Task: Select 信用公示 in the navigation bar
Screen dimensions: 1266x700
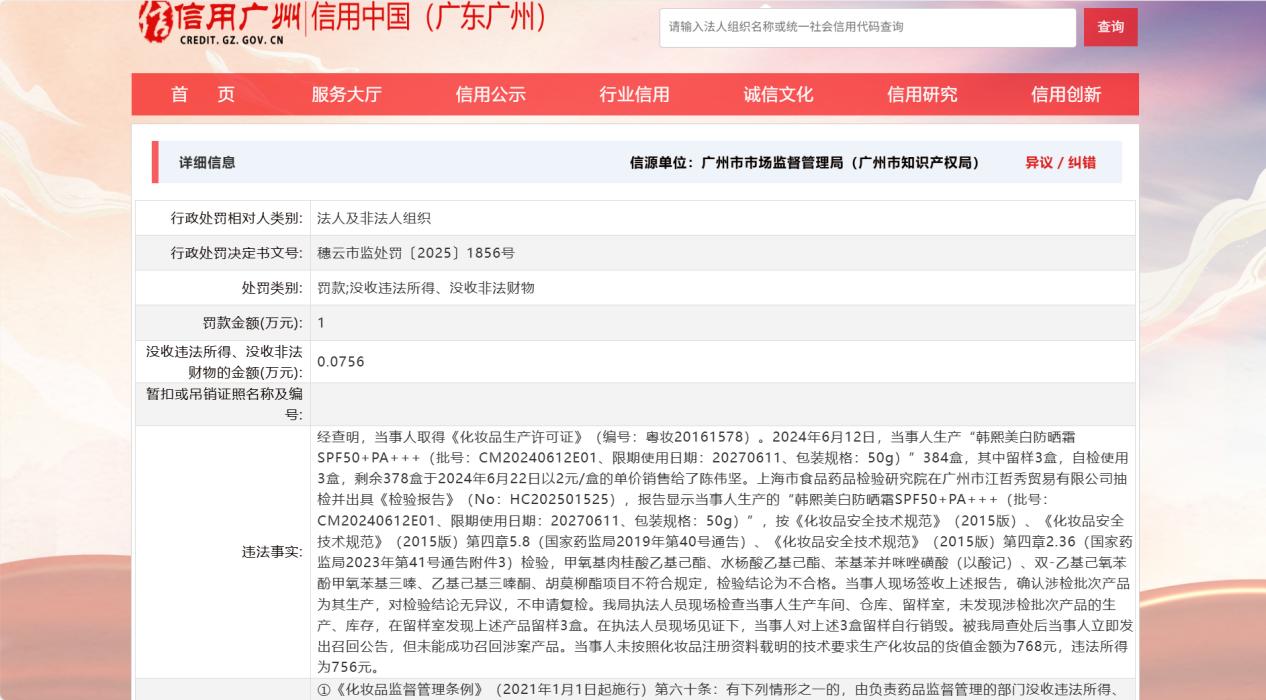Action: pyautogui.click(x=490, y=95)
